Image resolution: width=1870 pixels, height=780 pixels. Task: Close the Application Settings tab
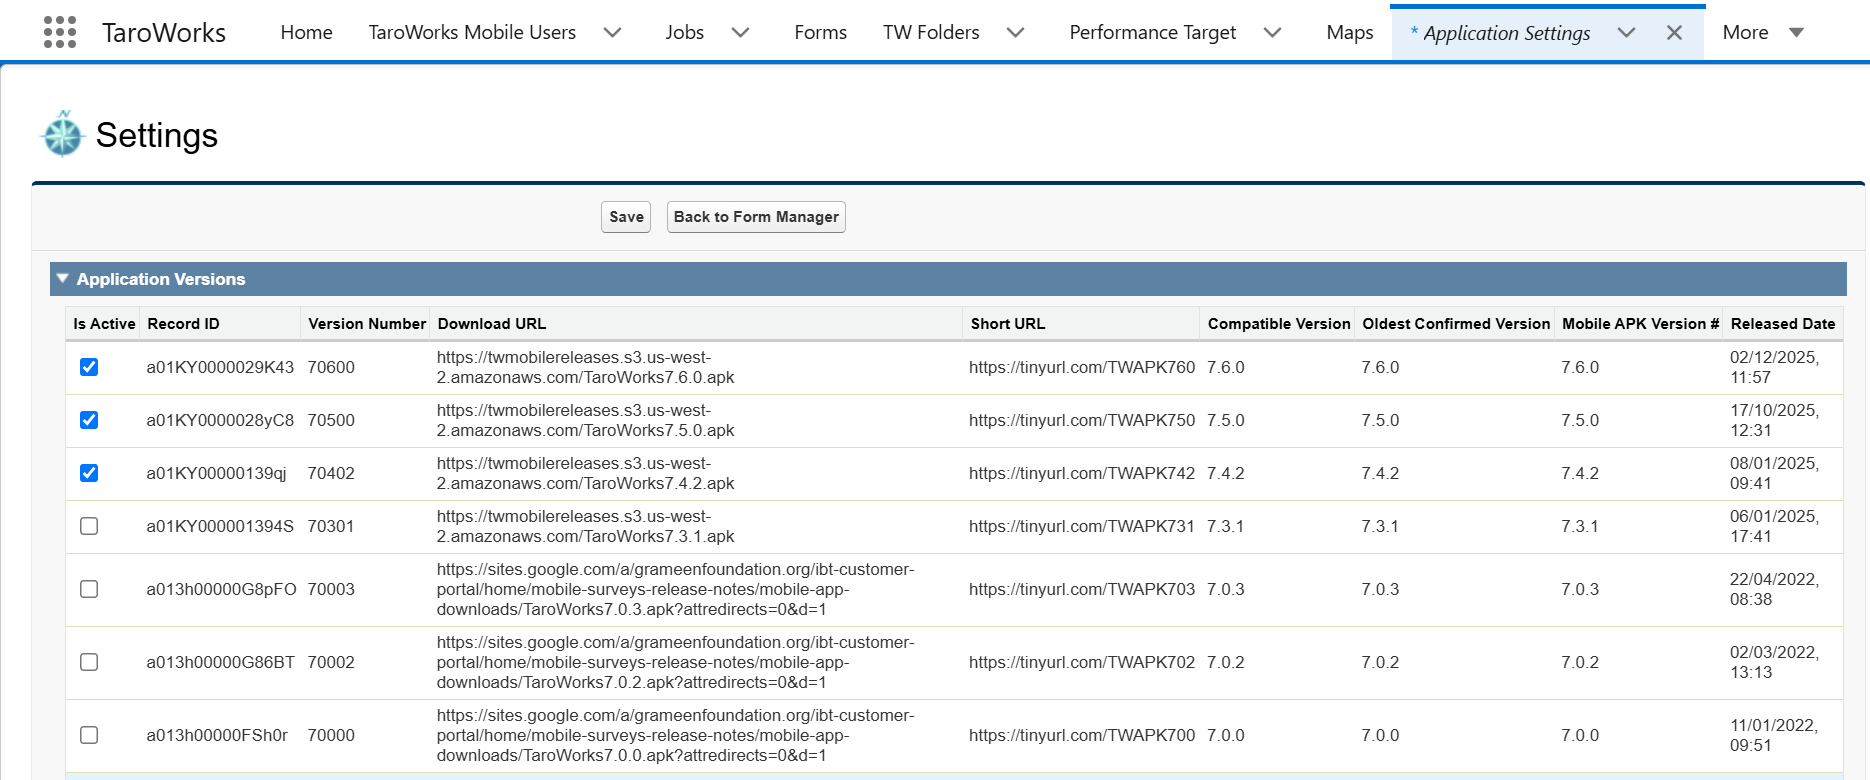point(1674,33)
